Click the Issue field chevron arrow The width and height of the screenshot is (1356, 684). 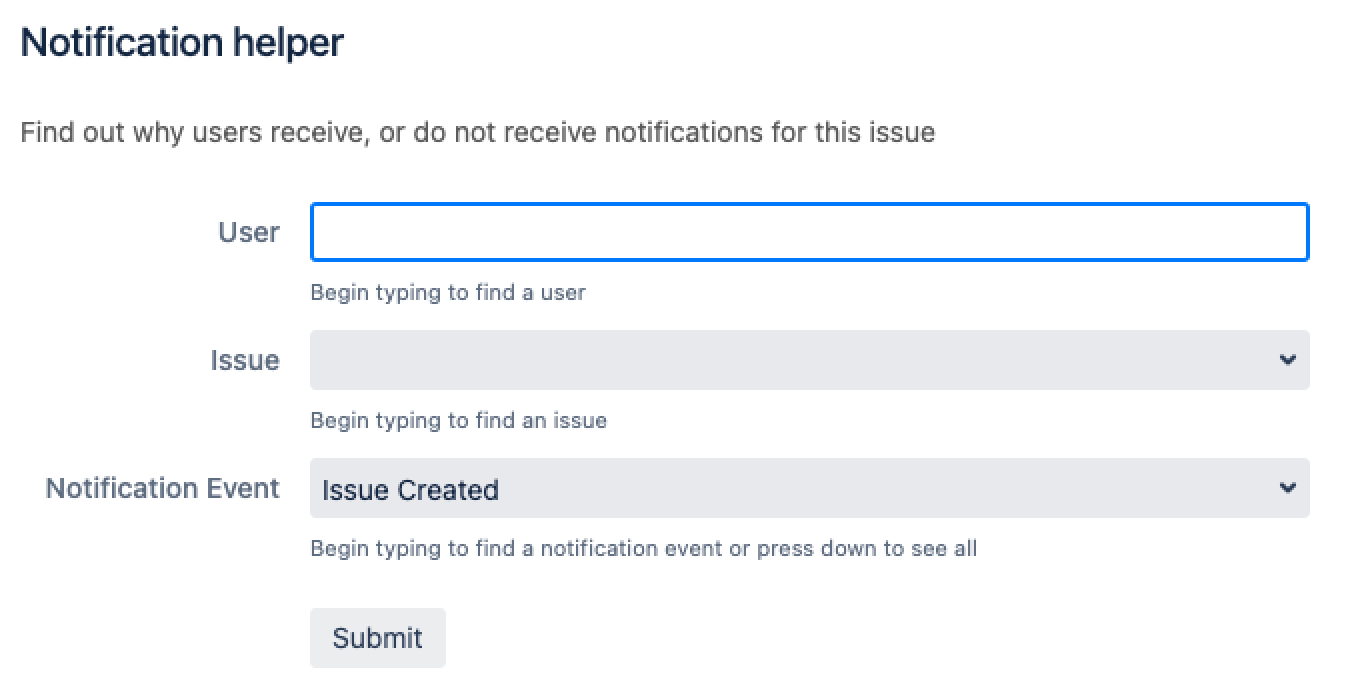1287,360
